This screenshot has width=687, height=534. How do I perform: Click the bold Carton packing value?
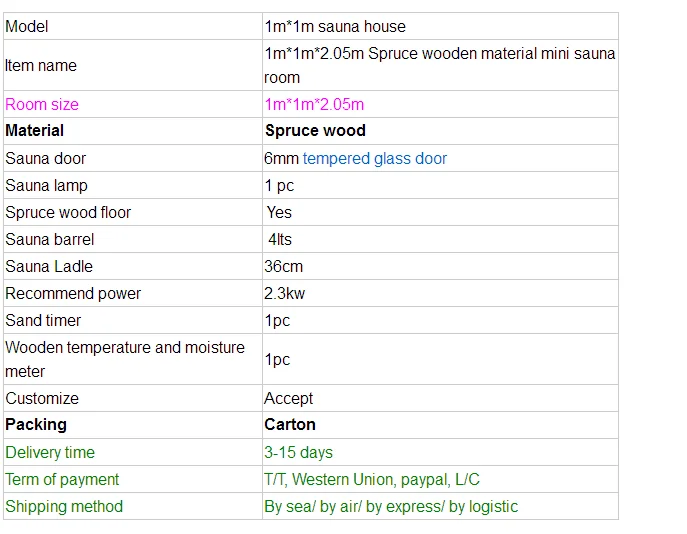[x=290, y=424]
